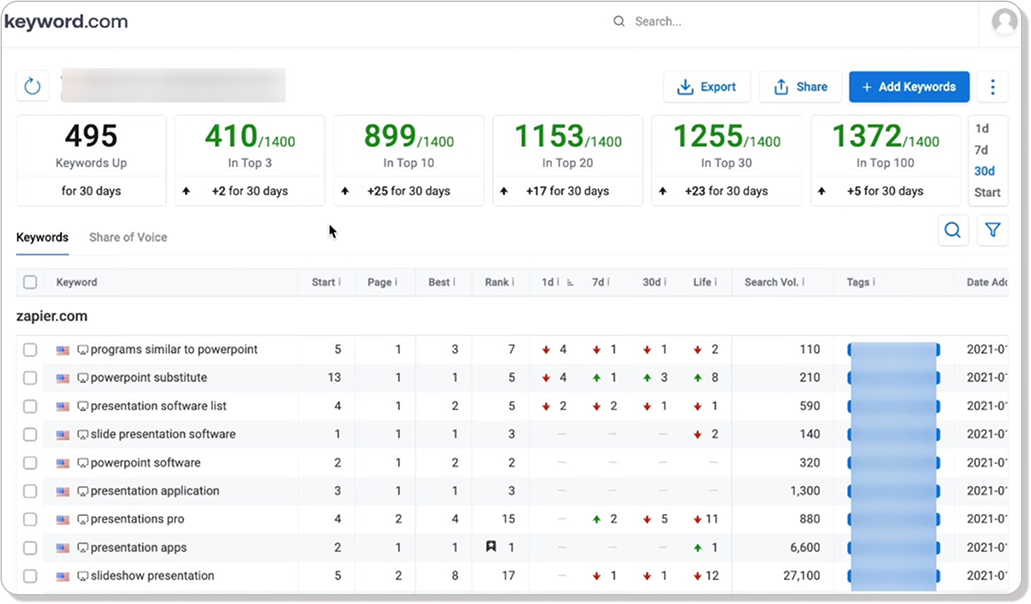Open the Keywords Up summary card
Image resolution: width=1031 pixels, height=604 pixels.
[x=91, y=160]
